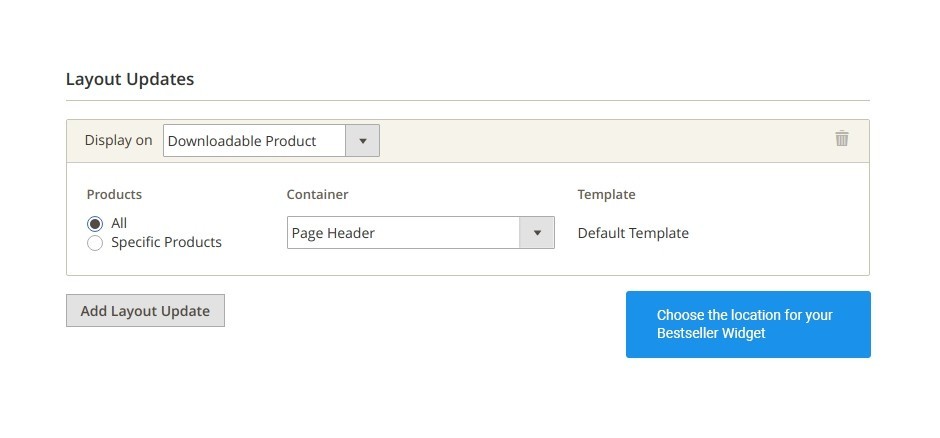Click the Display on label
The width and height of the screenshot is (940, 438).
coord(118,140)
